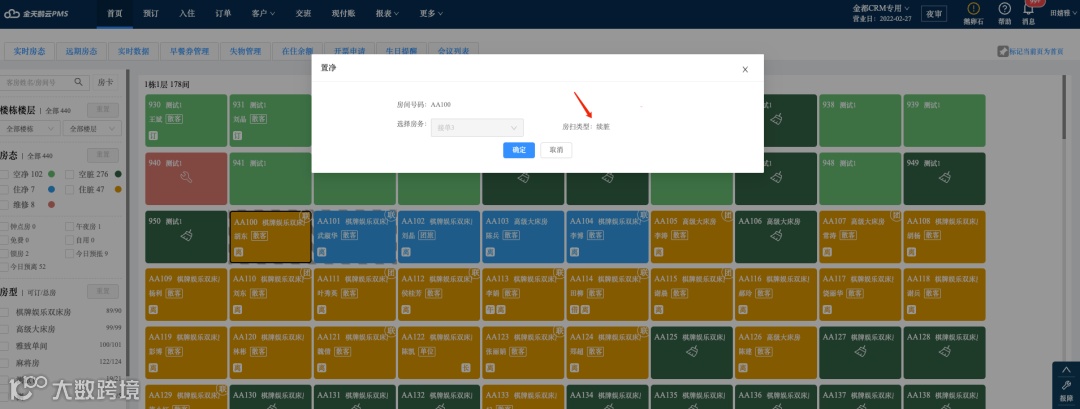Click the 长 tag on room AA122
The height and width of the screenshot is (409, 1080).
pyautogui.click(x=466, y=368)
